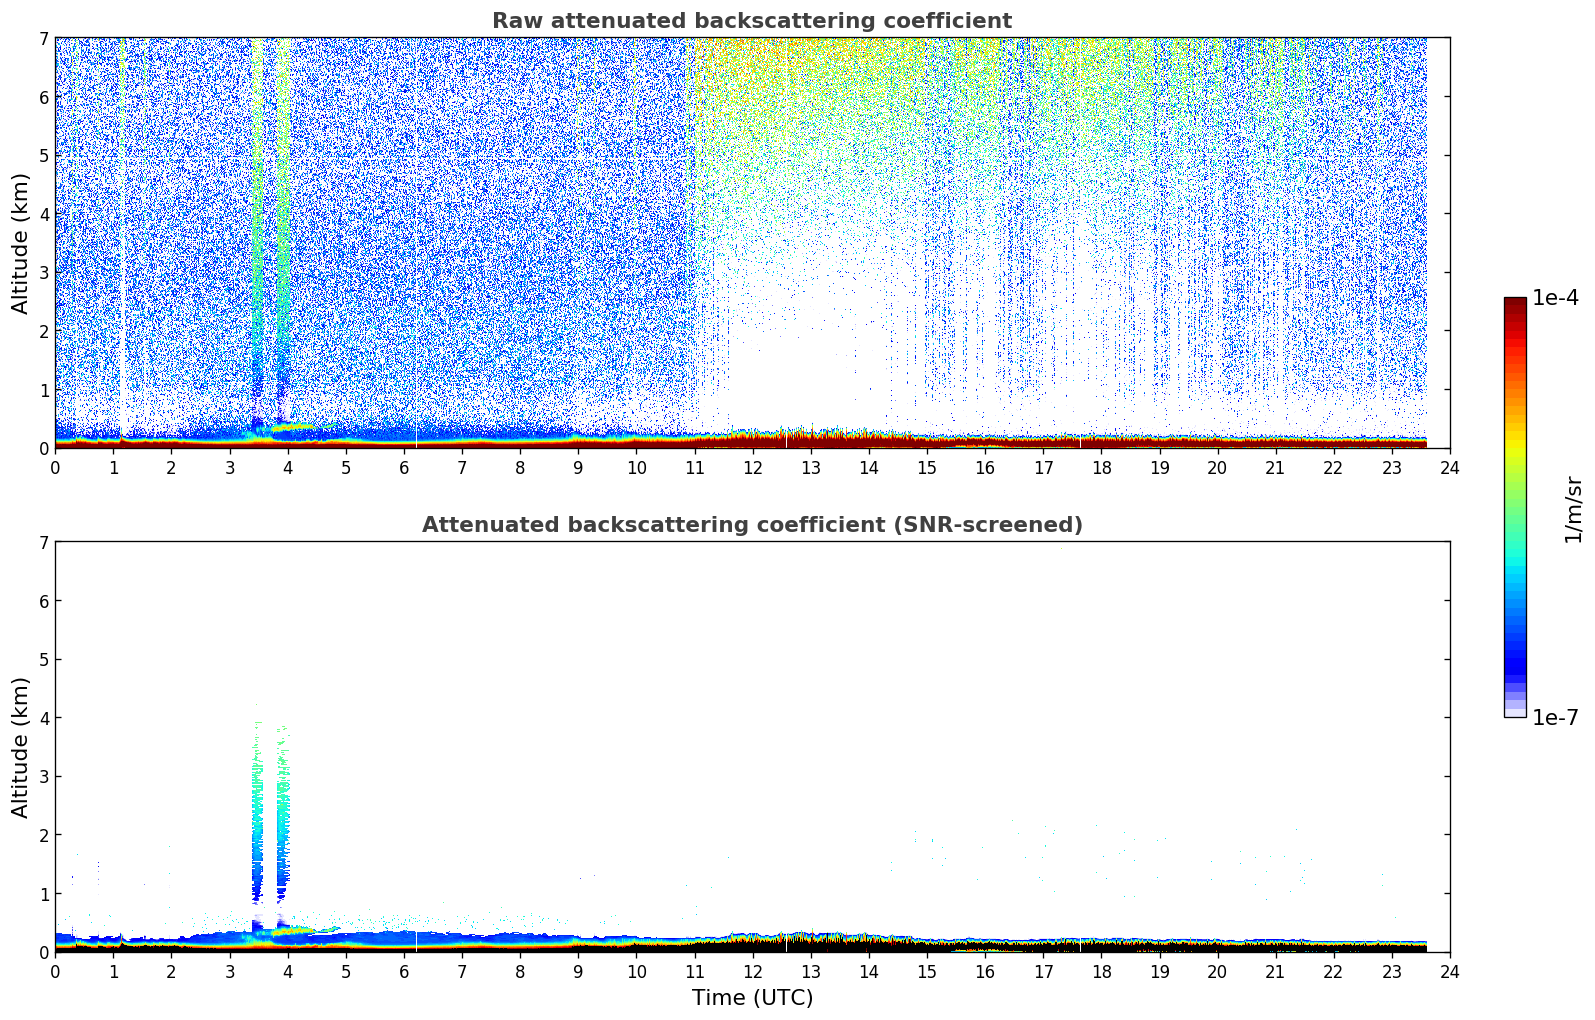Viewport: 1595px width, 1020px height.
Task: Click altitude tick "7" on the upper plot
Action: tap(44, 38)
